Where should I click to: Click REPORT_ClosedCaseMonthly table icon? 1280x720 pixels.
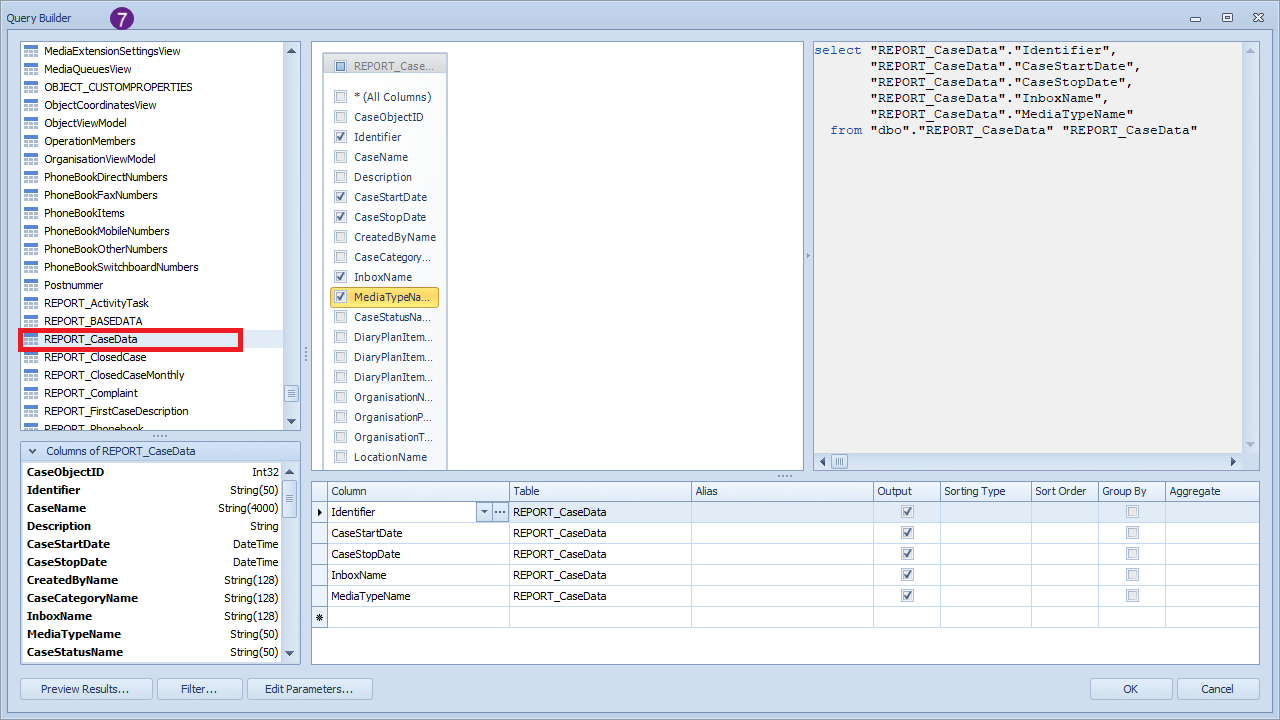point(31,375)
